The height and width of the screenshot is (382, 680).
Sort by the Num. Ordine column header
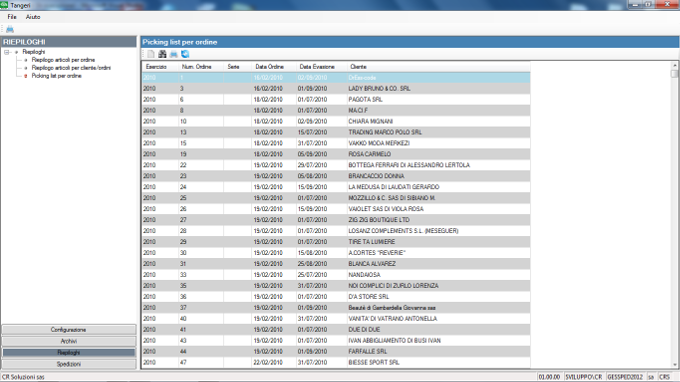(201, 67)
